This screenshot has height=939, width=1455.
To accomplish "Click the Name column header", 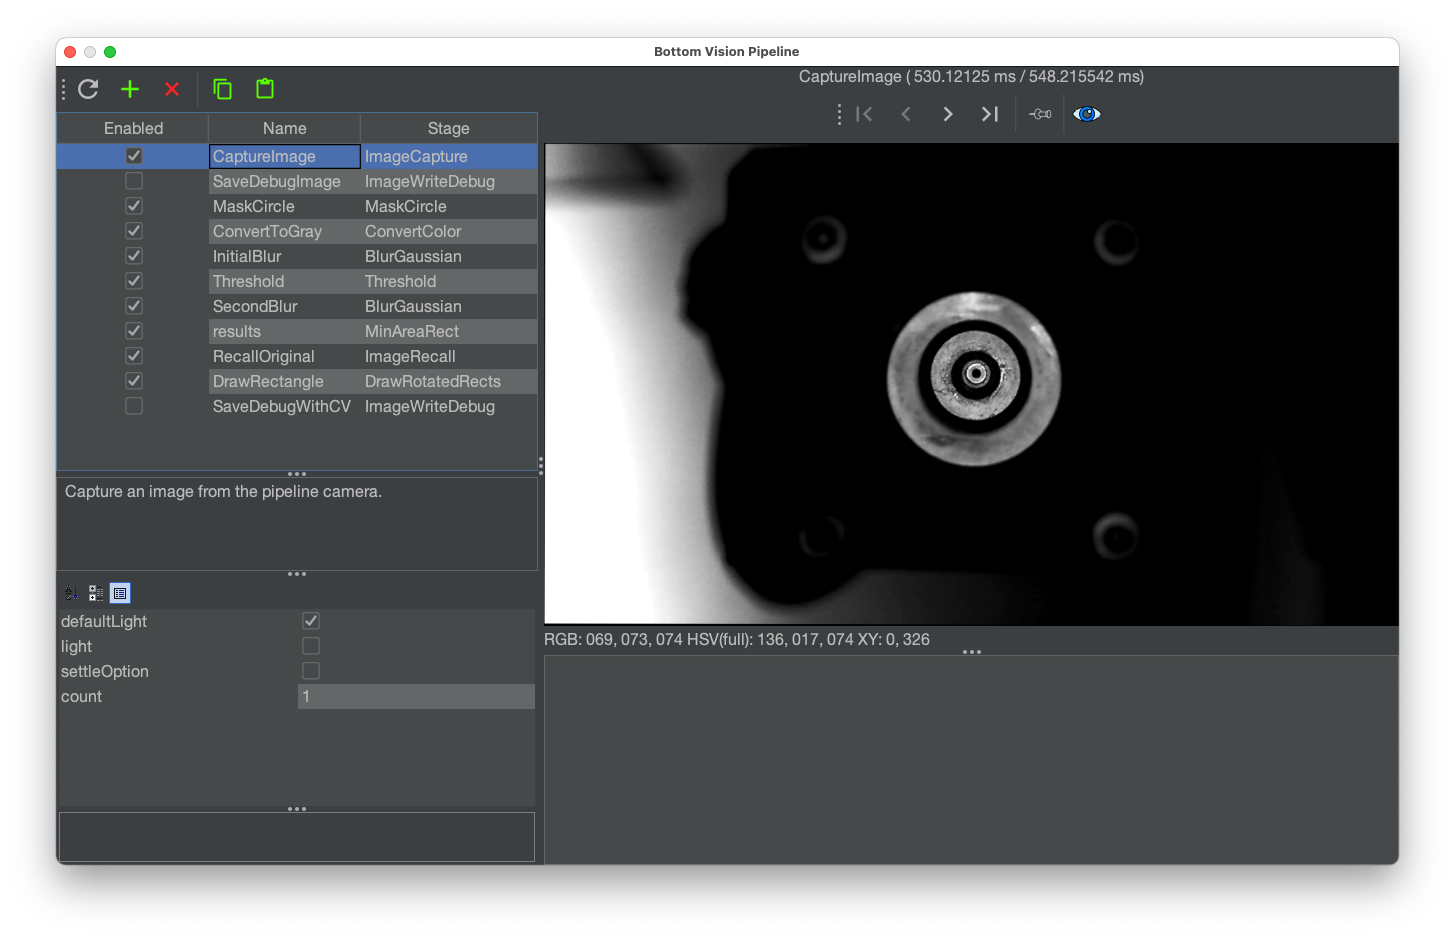I will [x=284, y=128].
